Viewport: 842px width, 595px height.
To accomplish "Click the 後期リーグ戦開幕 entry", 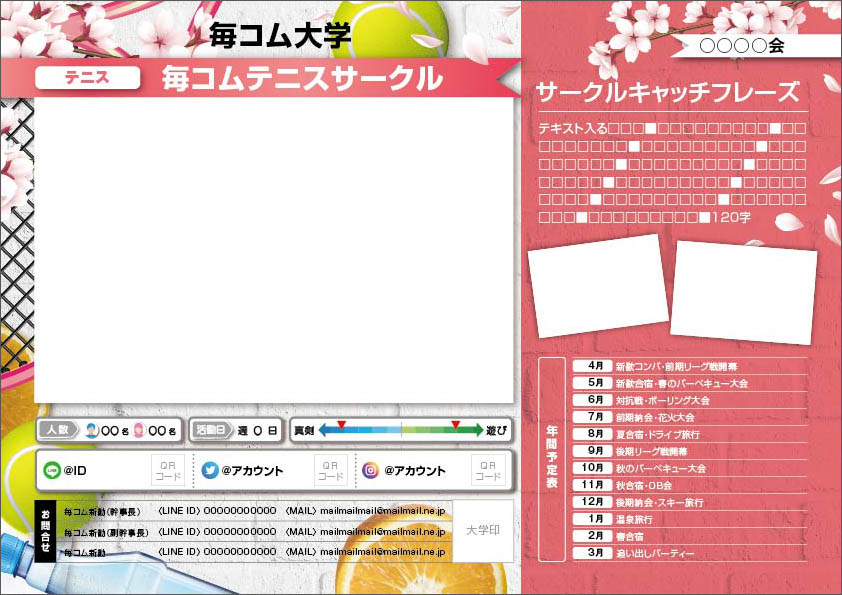I will pyautogui.click(x=651, y=452).
